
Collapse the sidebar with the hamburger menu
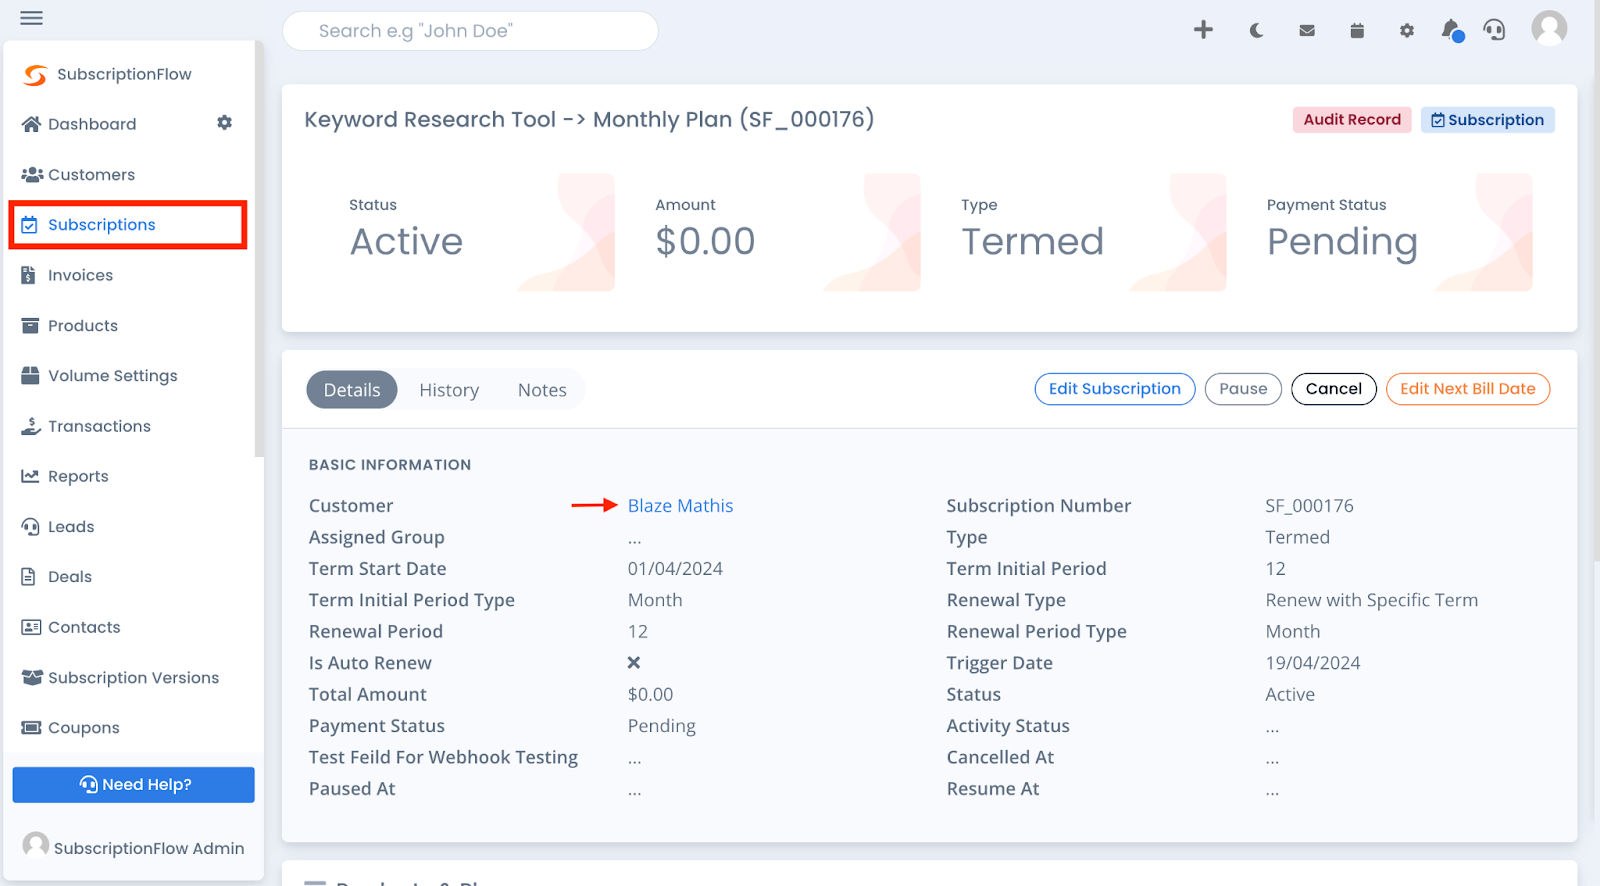(30, 17)
